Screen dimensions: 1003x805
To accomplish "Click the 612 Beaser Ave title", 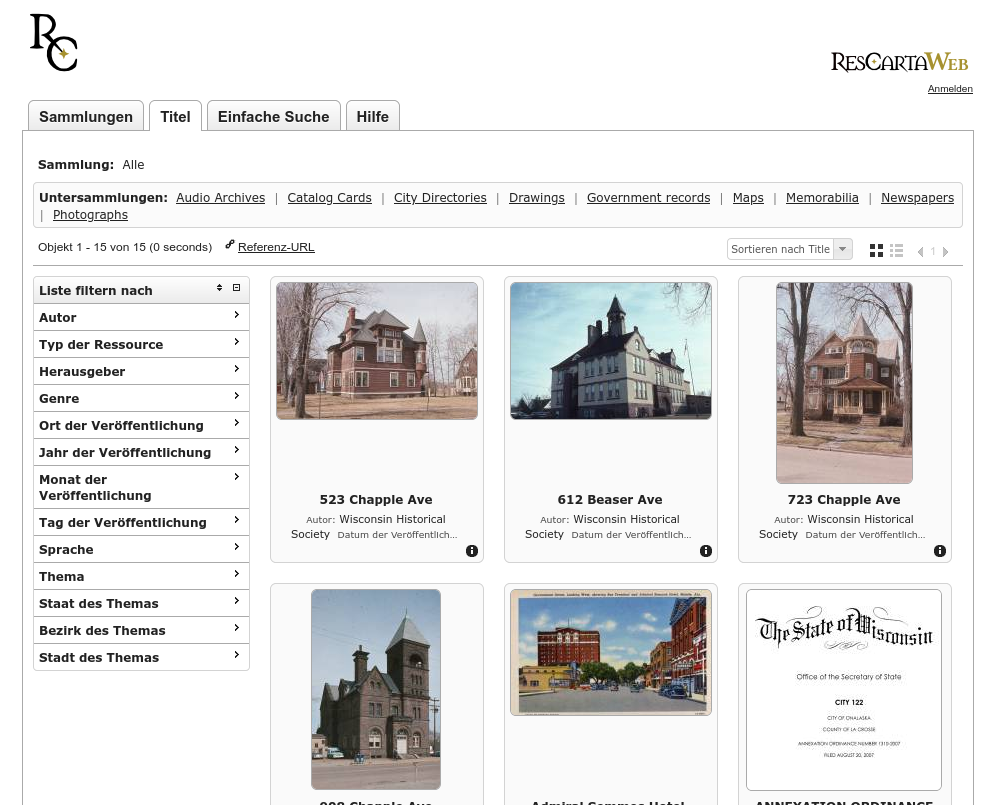I will tap(610, 500).
